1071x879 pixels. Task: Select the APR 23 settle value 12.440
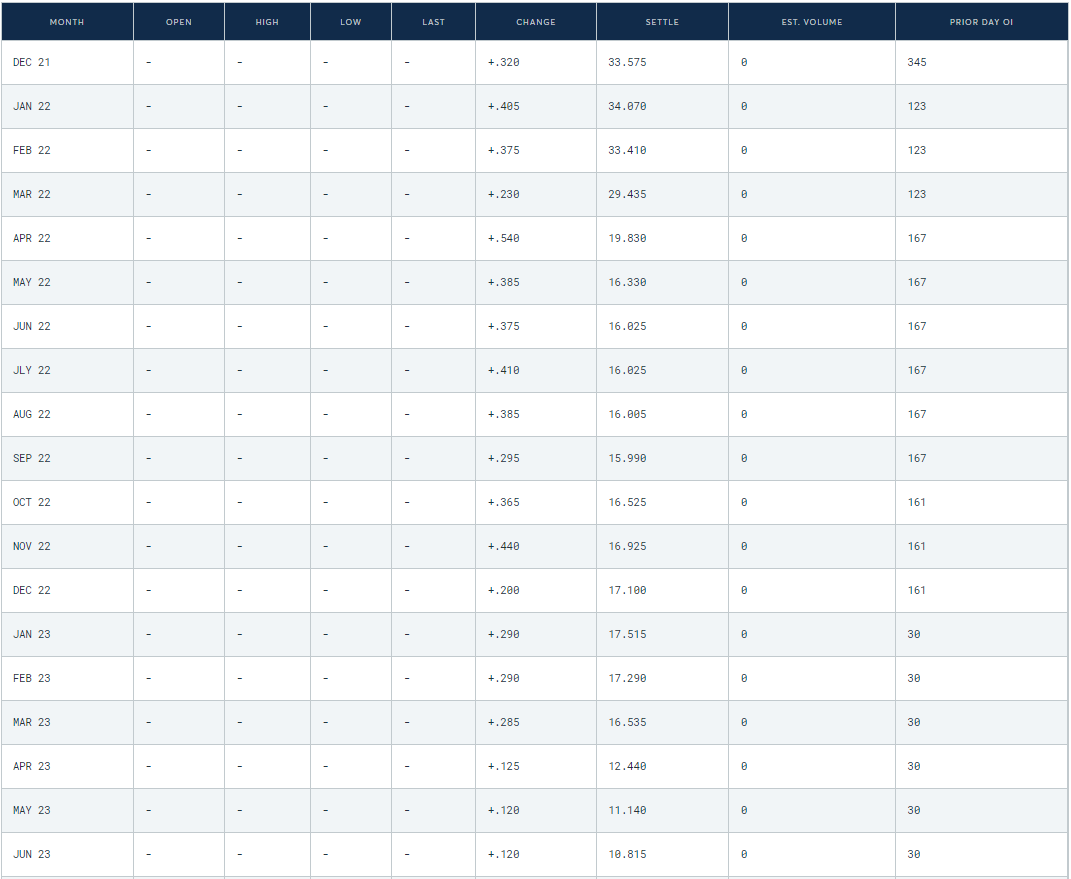pos(627,766)
